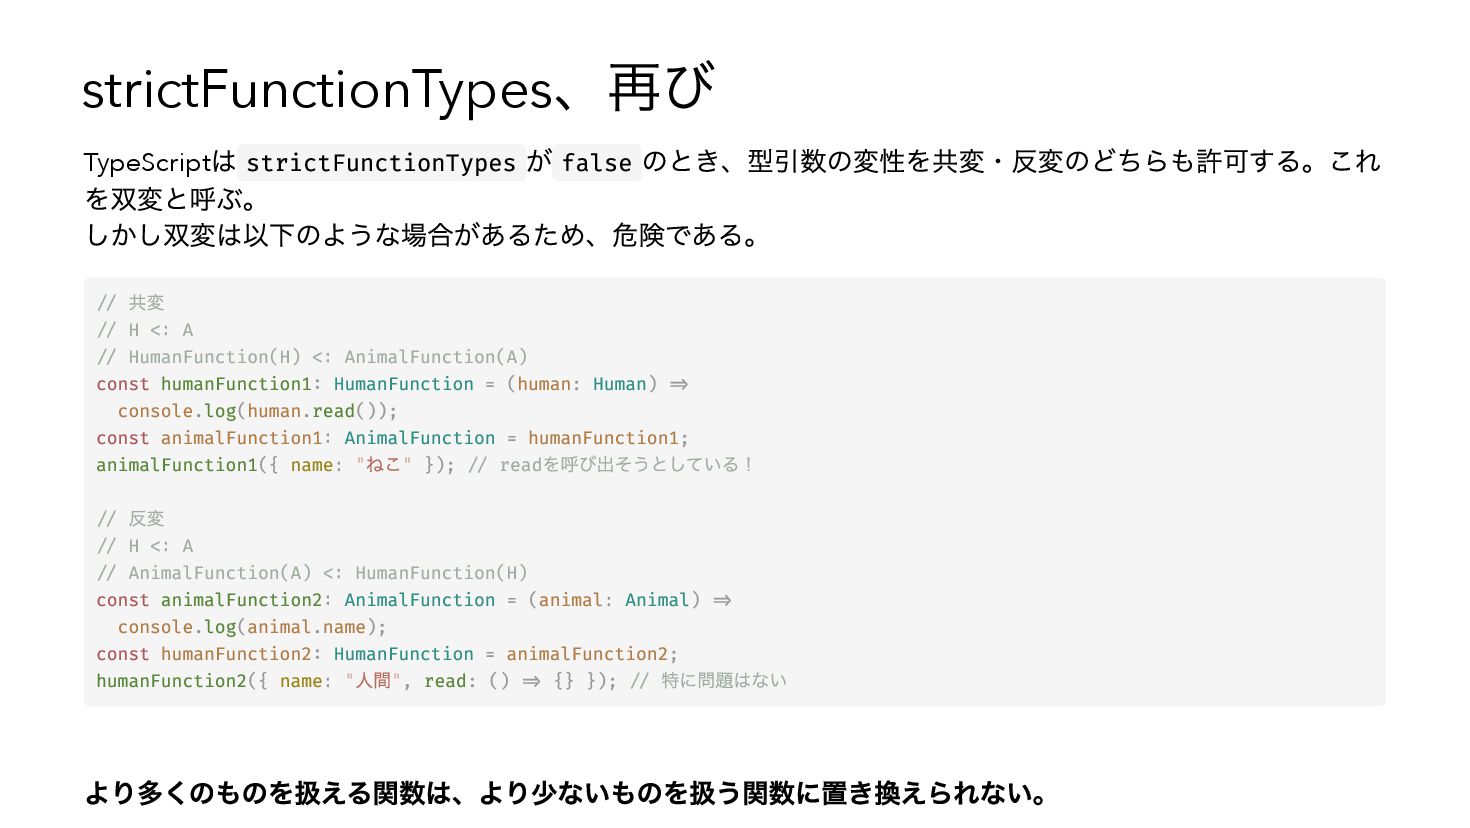This screenshot has height=828, width=1470.
Task: Click the string "ねこ" in the code
Action: [383, 465]
